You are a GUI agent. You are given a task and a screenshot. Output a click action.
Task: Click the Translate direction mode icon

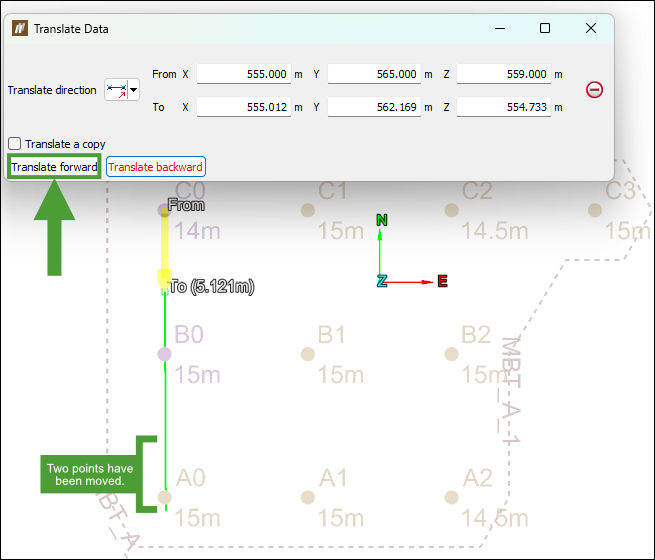(x=116, y=90)
